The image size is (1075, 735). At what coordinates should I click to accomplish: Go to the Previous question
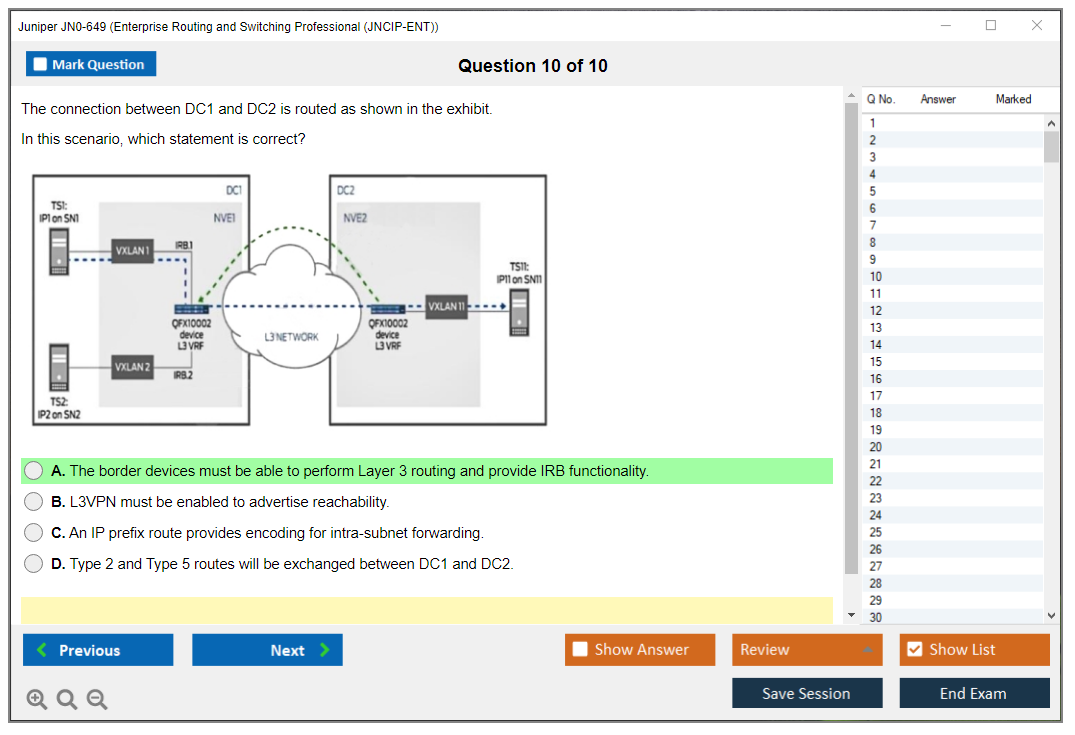point(98,650)
